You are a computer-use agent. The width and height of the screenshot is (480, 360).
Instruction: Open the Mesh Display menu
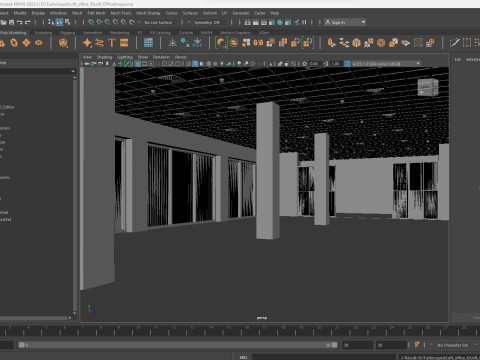tap(148, 13)
